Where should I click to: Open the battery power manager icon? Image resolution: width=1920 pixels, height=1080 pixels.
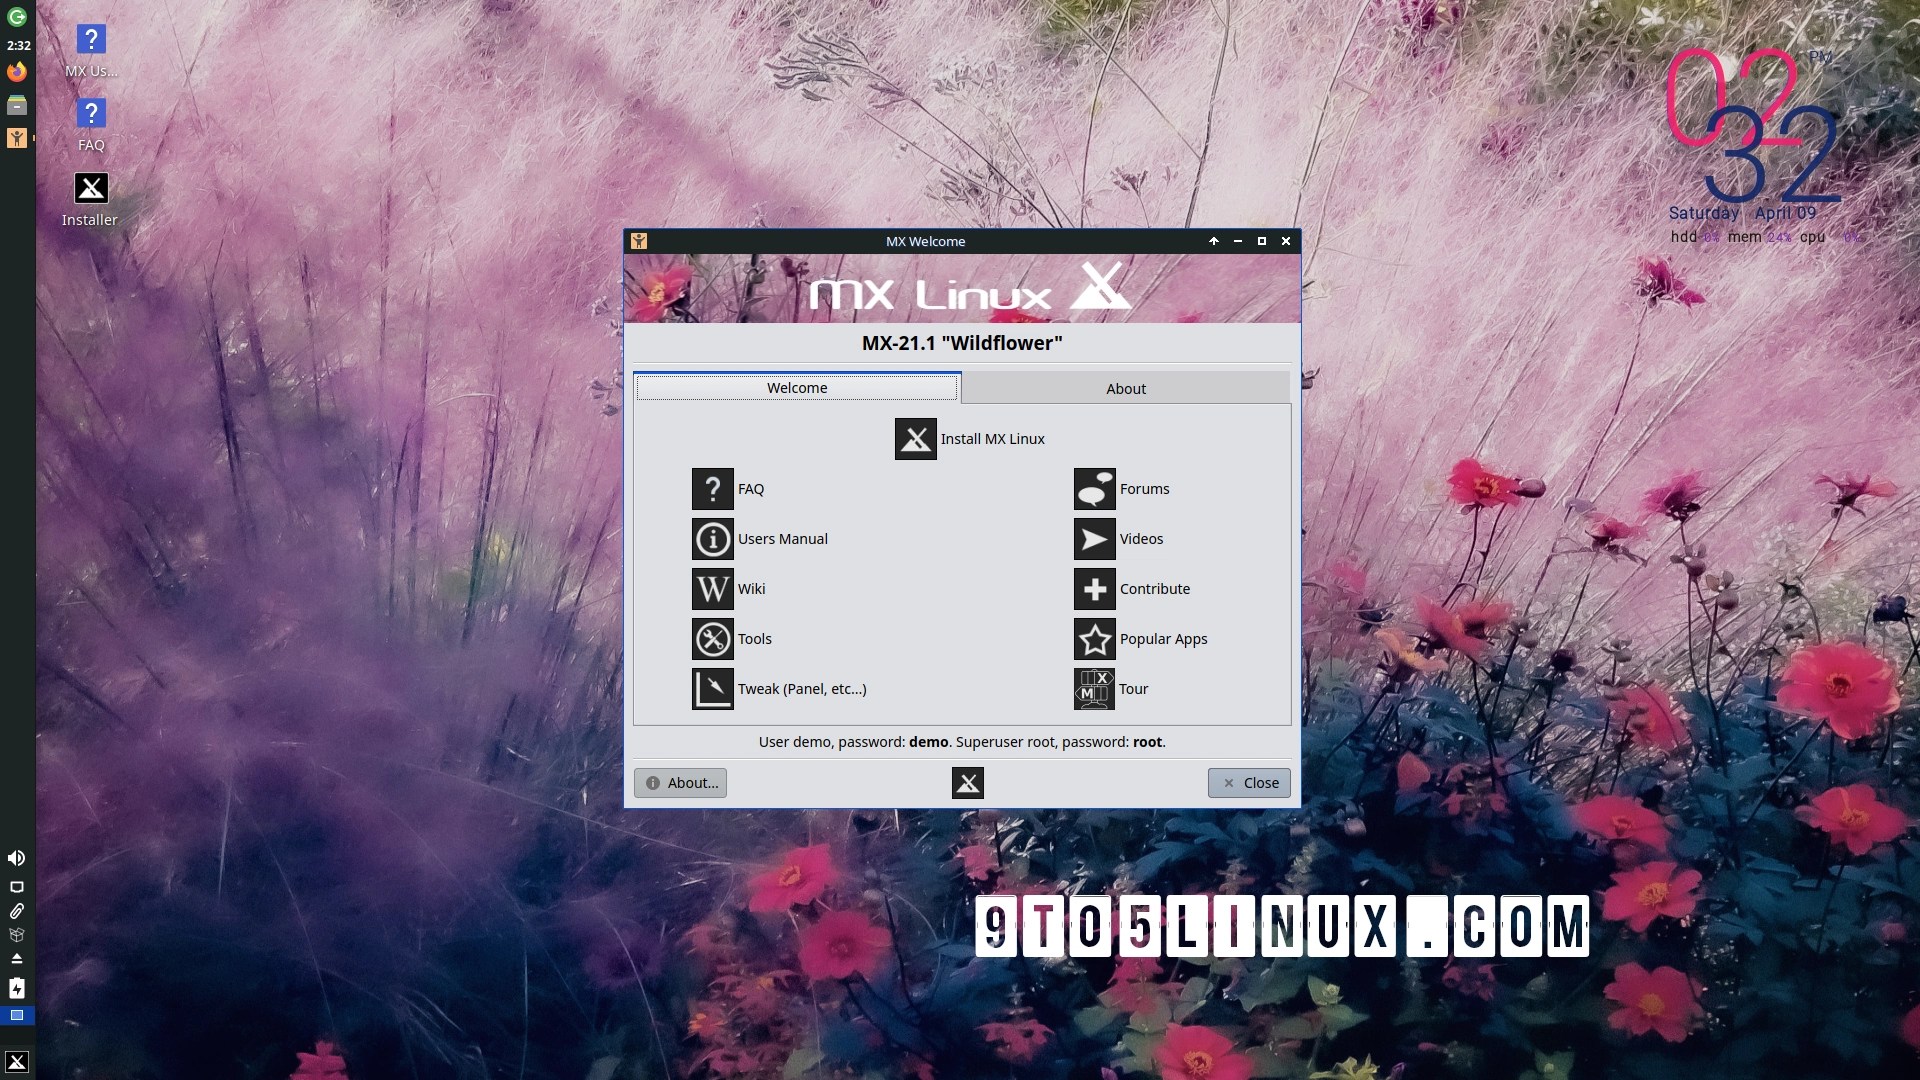click(17, 988)
